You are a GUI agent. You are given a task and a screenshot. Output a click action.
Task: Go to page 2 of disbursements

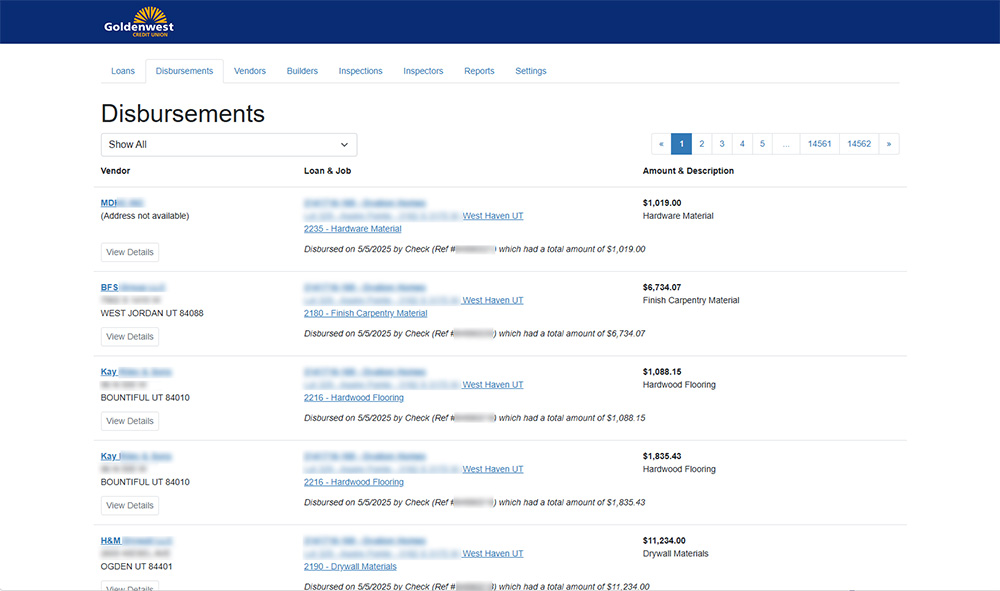click(701, 143)
